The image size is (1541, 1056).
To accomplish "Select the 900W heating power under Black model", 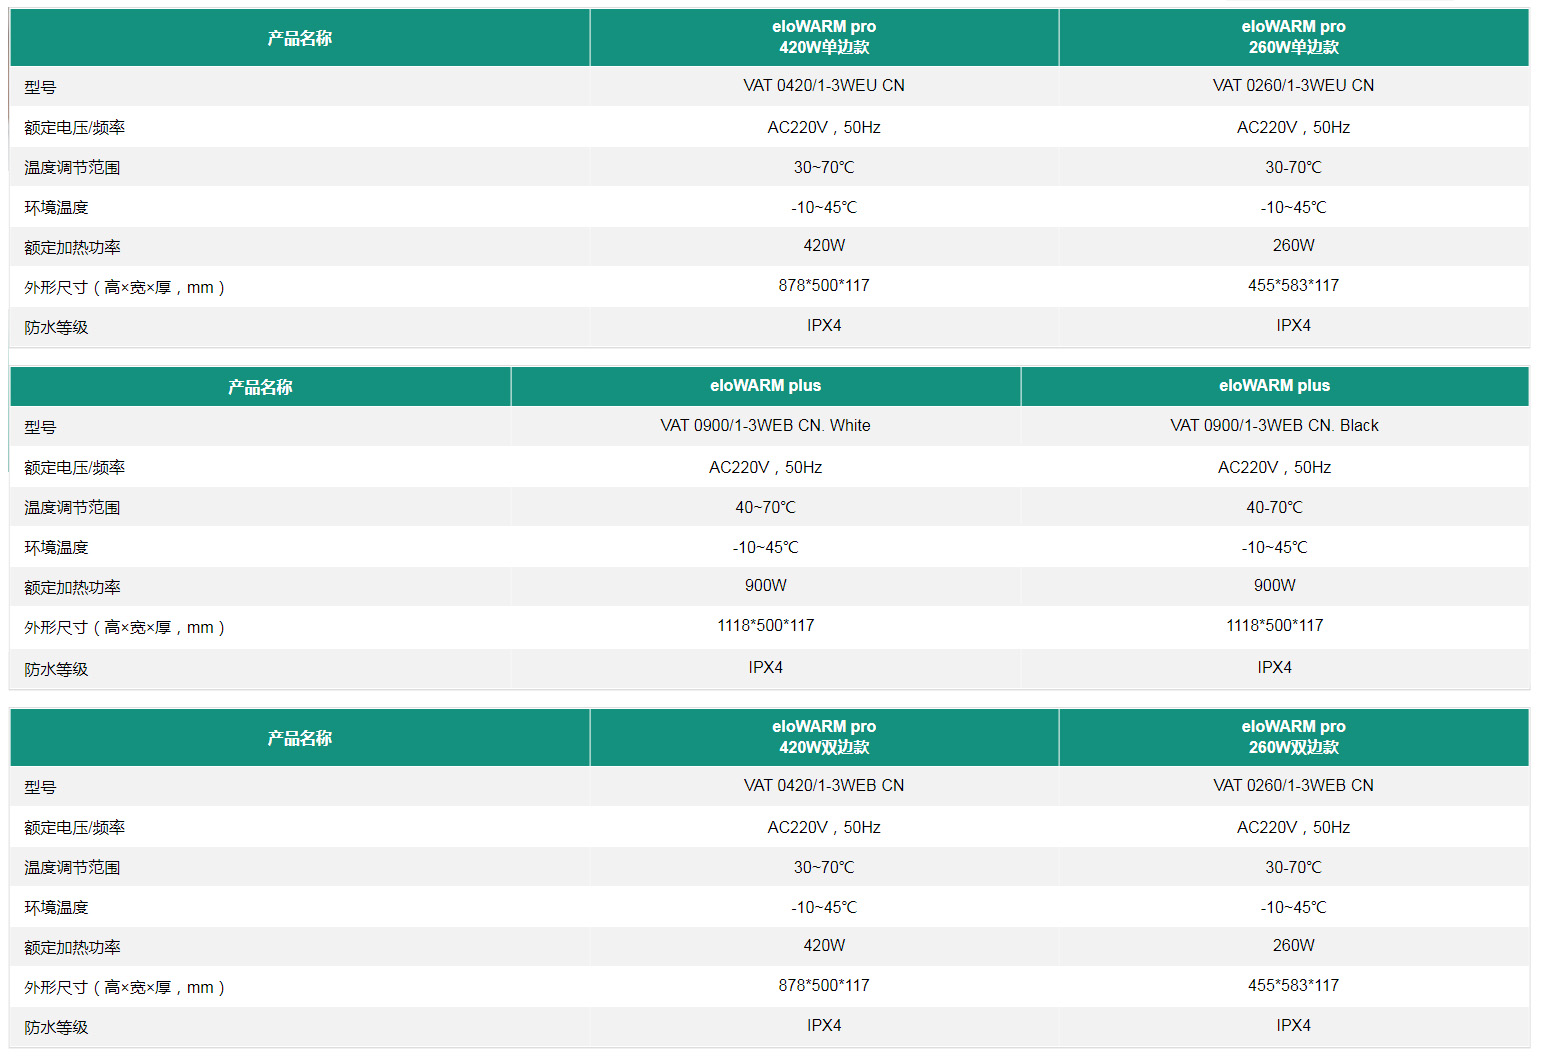I will (x=1274, y=586).
